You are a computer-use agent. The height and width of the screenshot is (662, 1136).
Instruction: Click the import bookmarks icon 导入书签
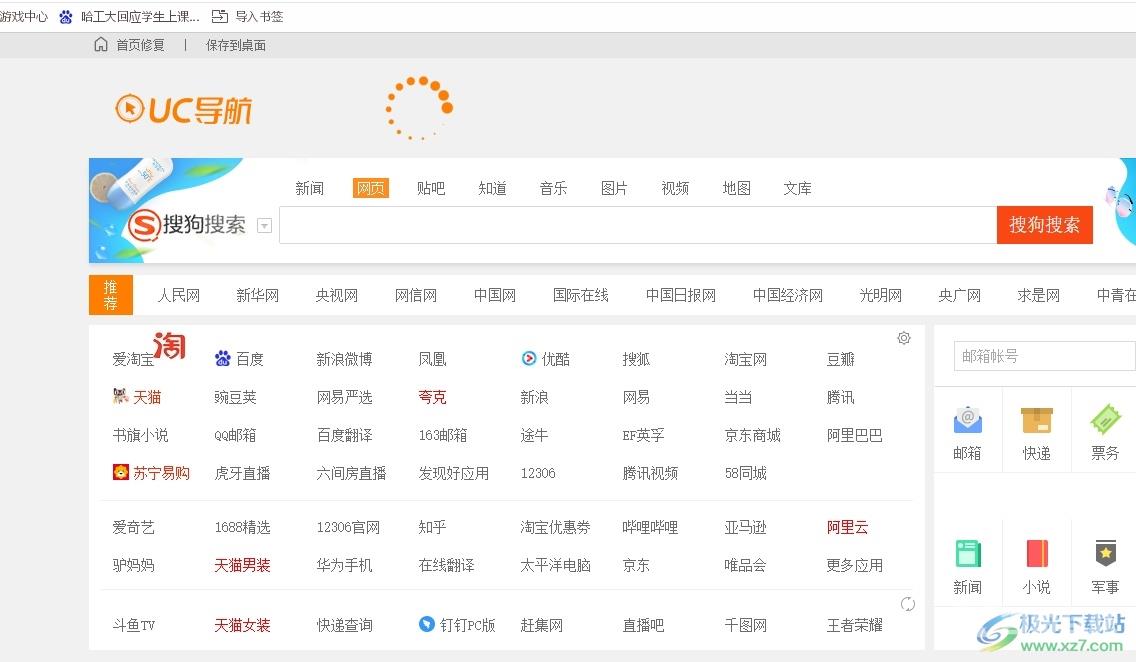click(x=220, y=16)
